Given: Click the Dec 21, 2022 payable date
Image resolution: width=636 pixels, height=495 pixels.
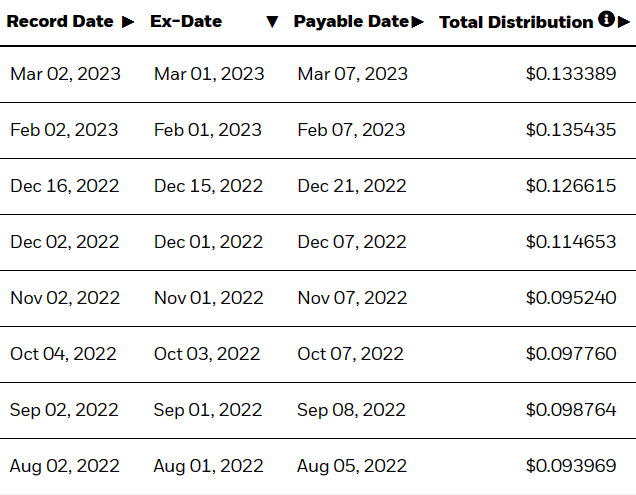Looking at the screenshot, I should click(x=352, y=186).
